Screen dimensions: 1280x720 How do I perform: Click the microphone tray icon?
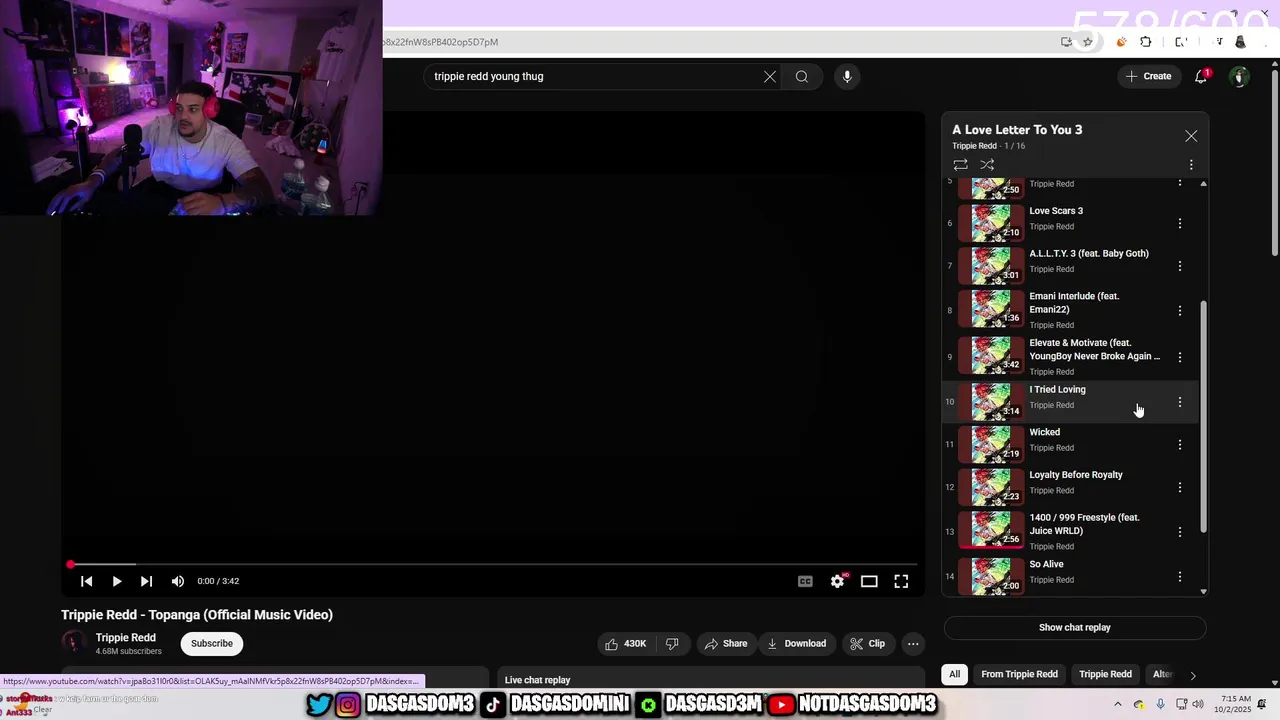pyautogui.click(x=1160, y=704)
